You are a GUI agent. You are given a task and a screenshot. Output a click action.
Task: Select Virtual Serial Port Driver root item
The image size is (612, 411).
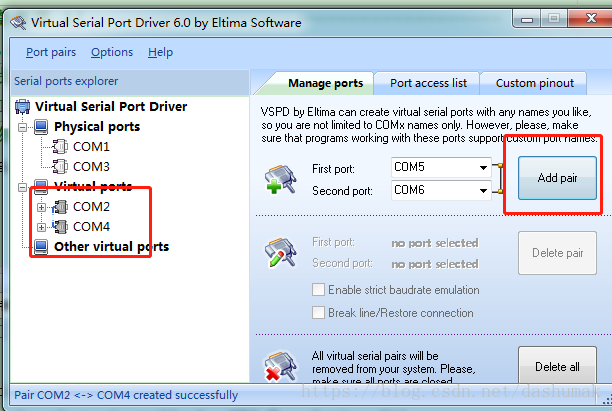(x=111, y=106)
